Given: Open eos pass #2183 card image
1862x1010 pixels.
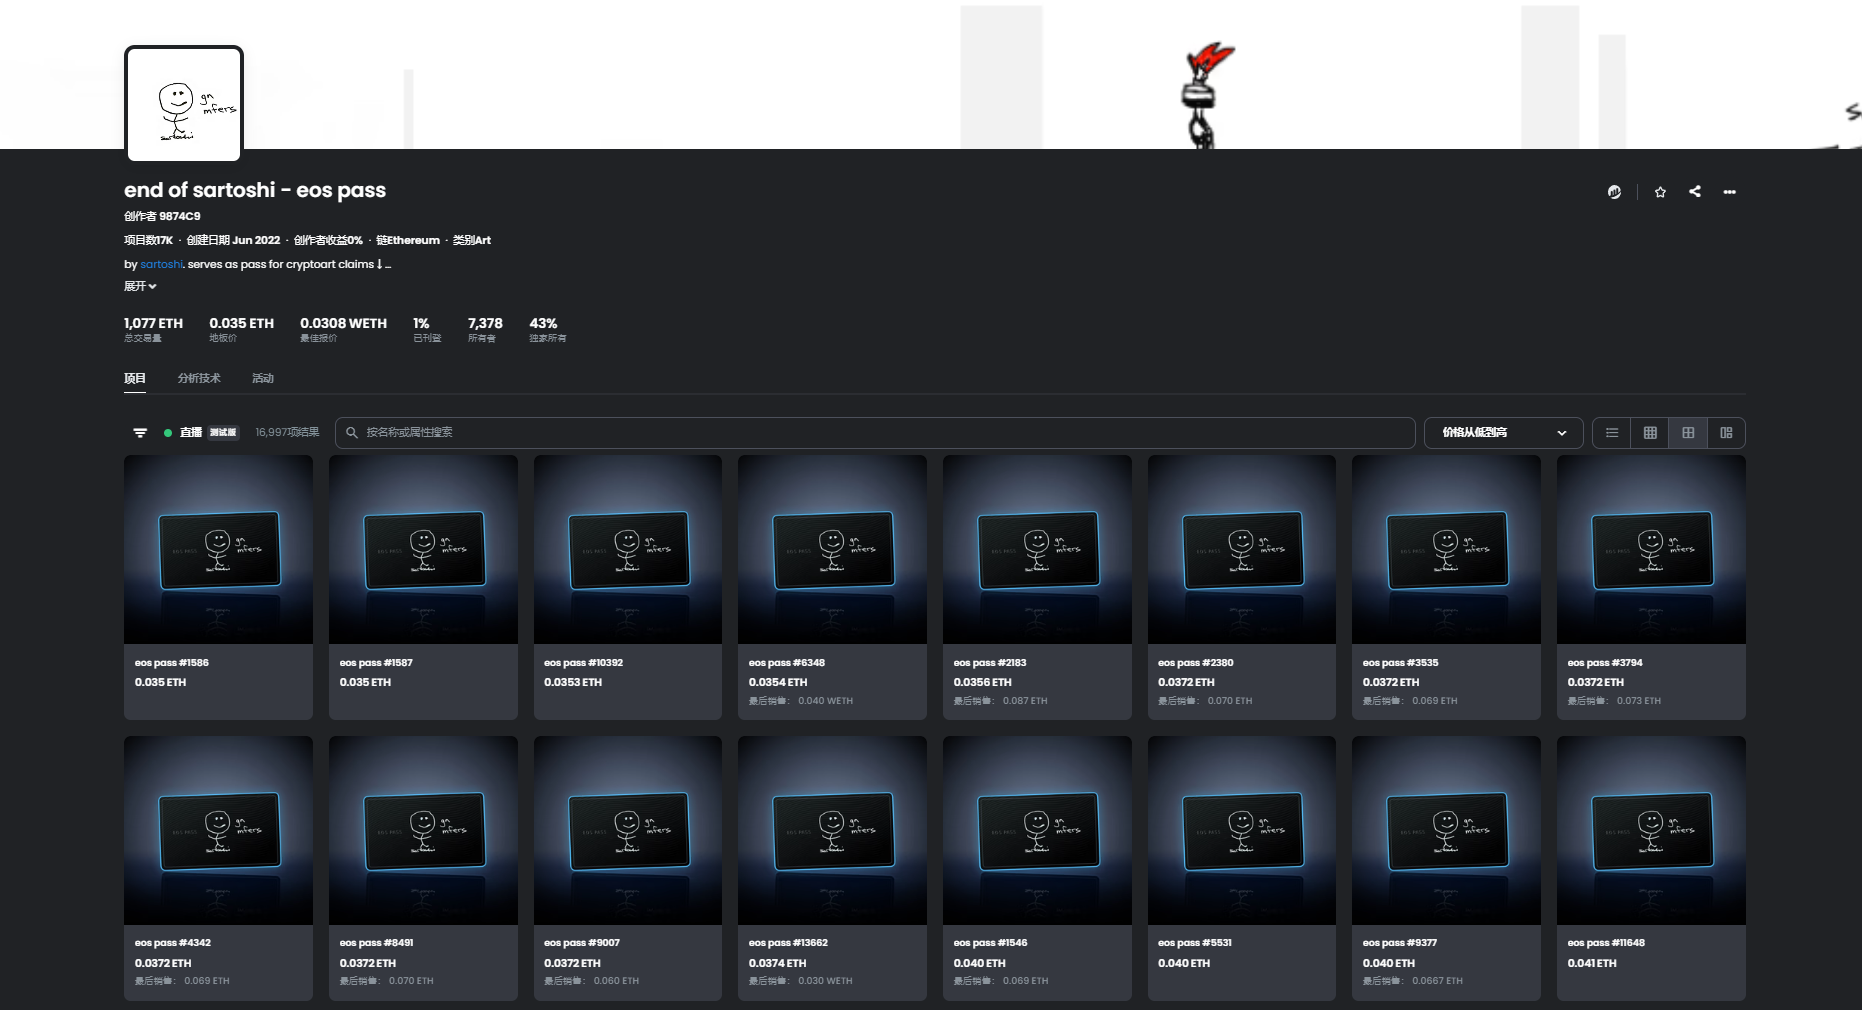Looking at the screenshot, I should tap(1037, 549).
